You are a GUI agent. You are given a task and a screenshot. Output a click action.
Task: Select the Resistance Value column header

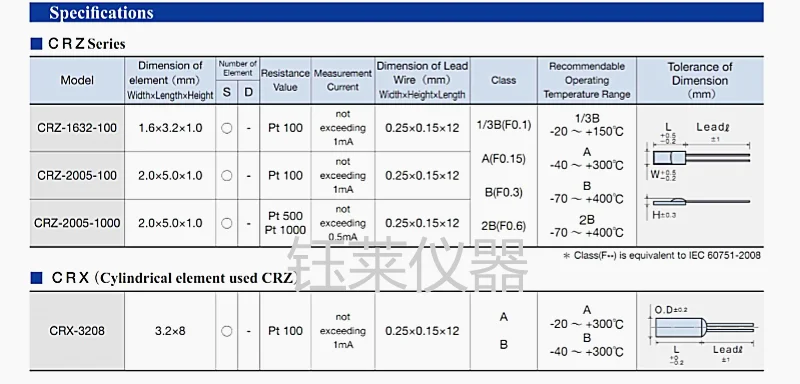[x=285, y=80]
